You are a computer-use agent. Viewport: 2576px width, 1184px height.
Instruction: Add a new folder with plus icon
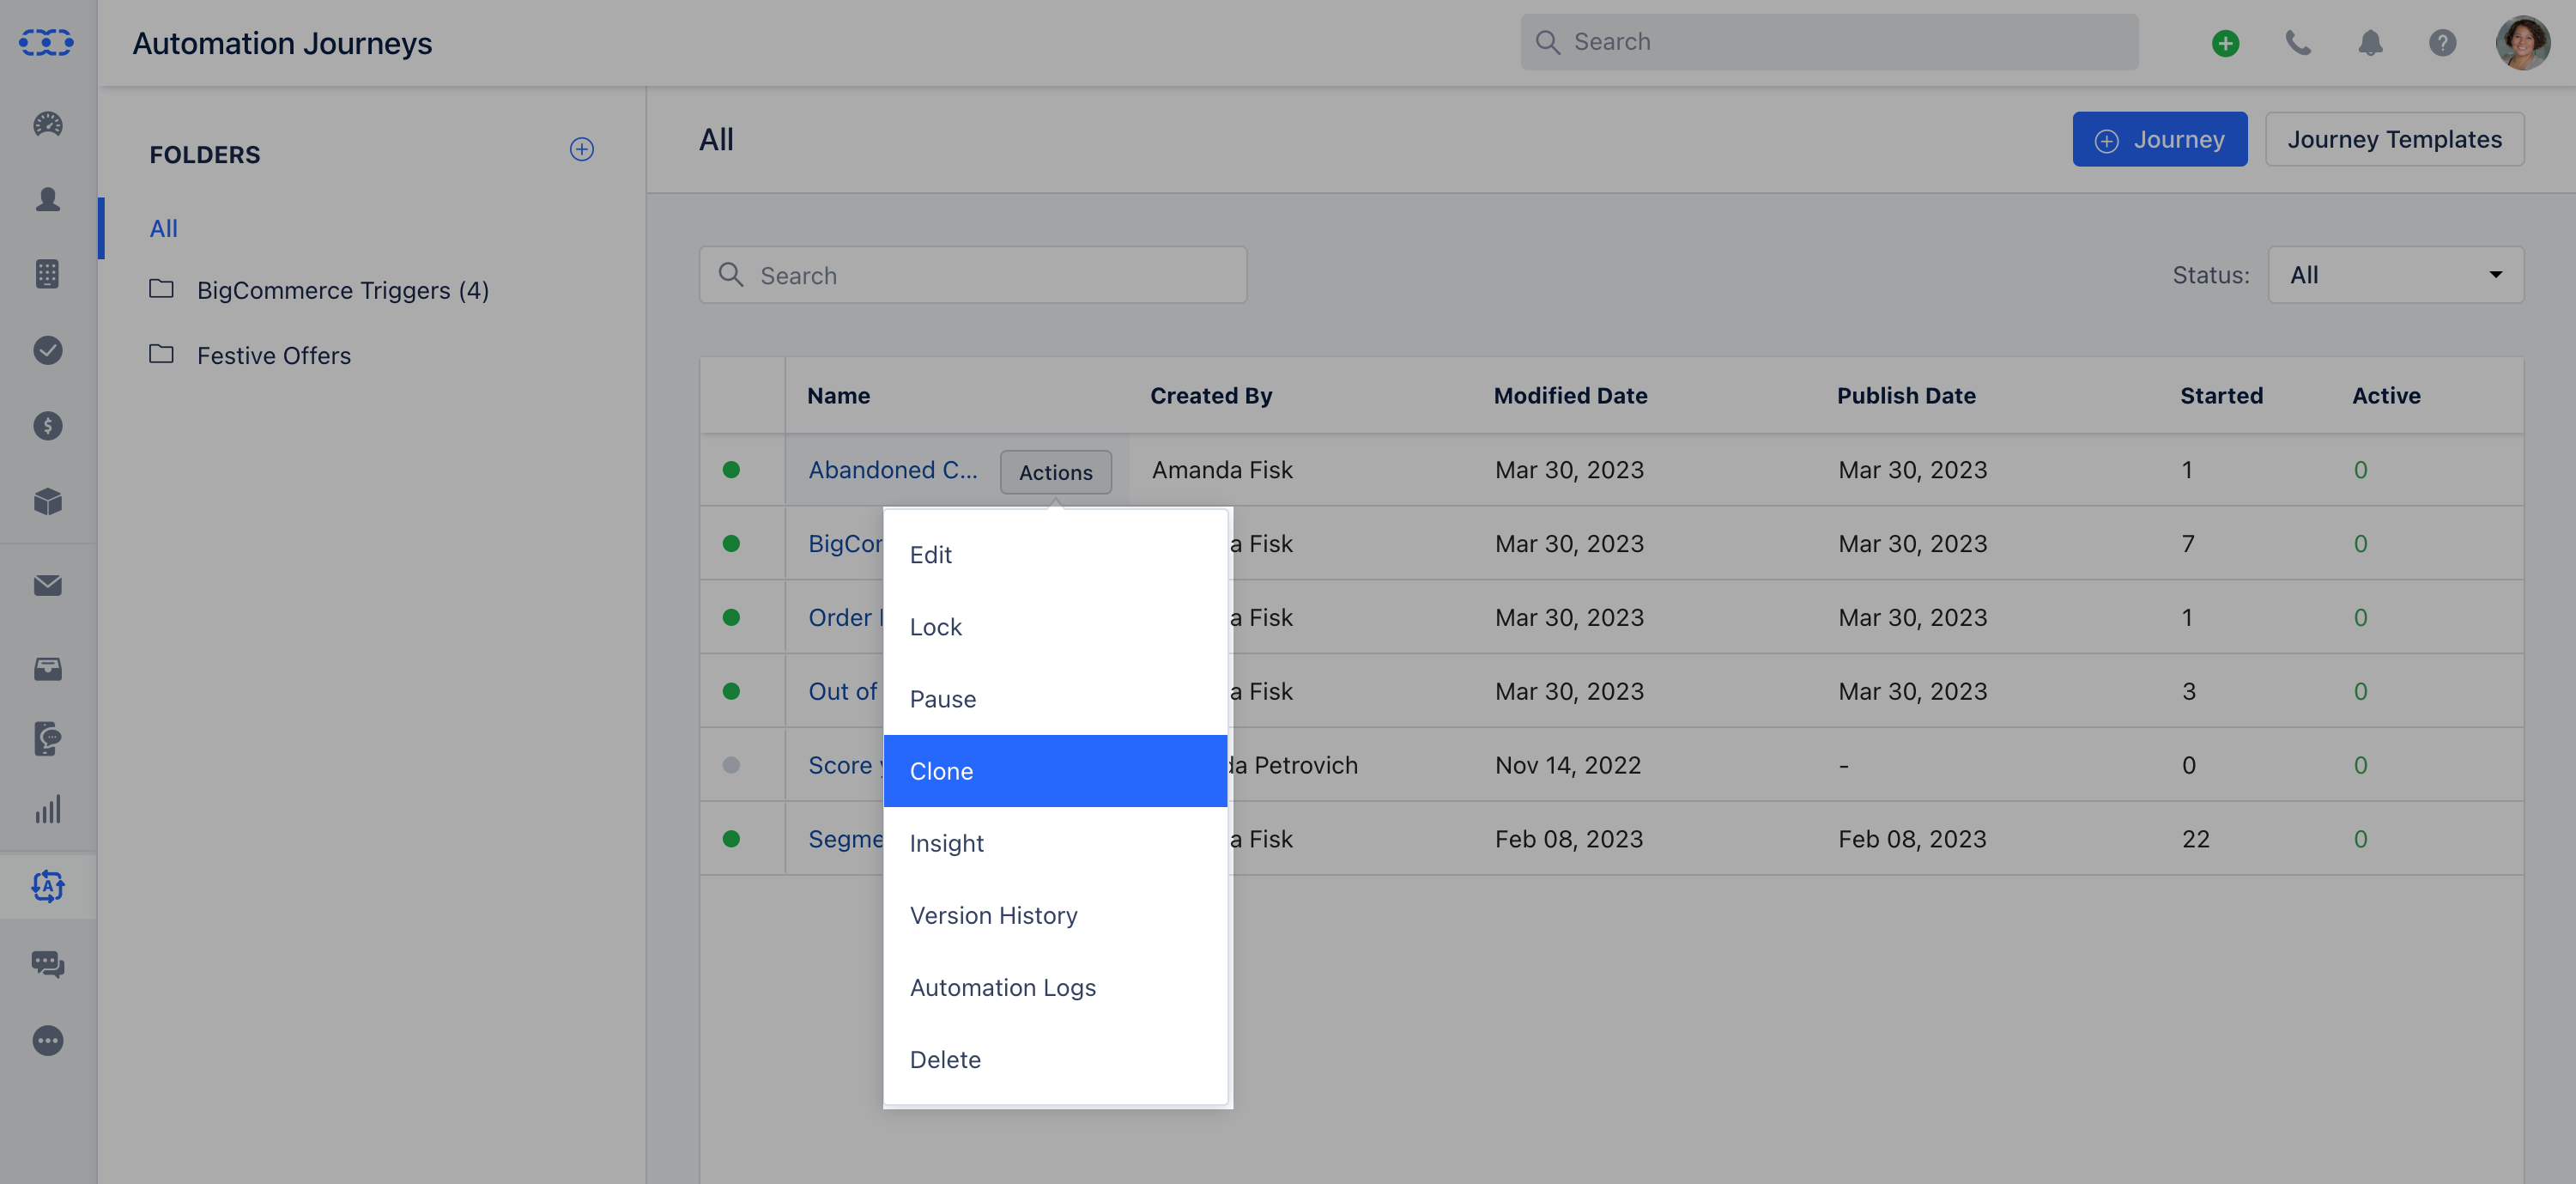(581, 149)
